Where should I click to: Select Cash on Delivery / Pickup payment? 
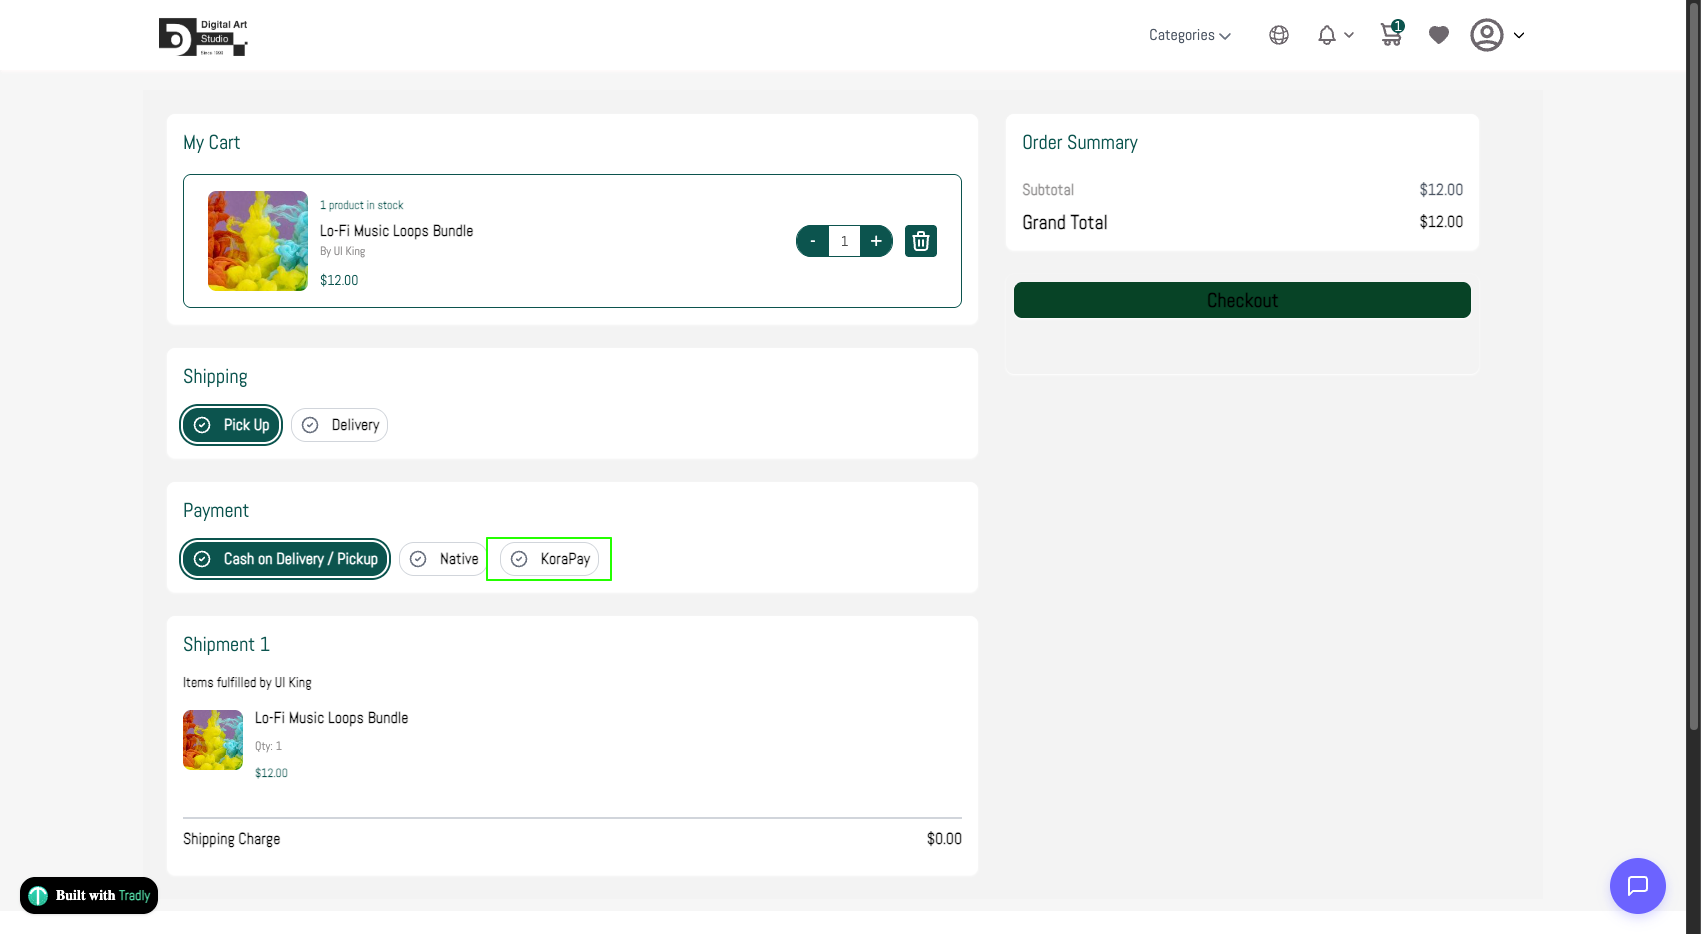[x=285, y=559]
